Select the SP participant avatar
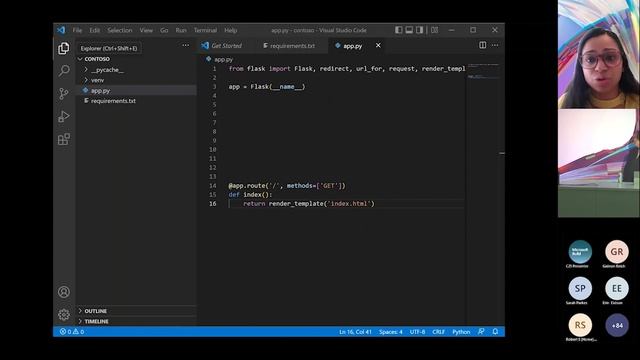Image resolution: width=640 pixels, height=360 pixels. pos(580,289)
